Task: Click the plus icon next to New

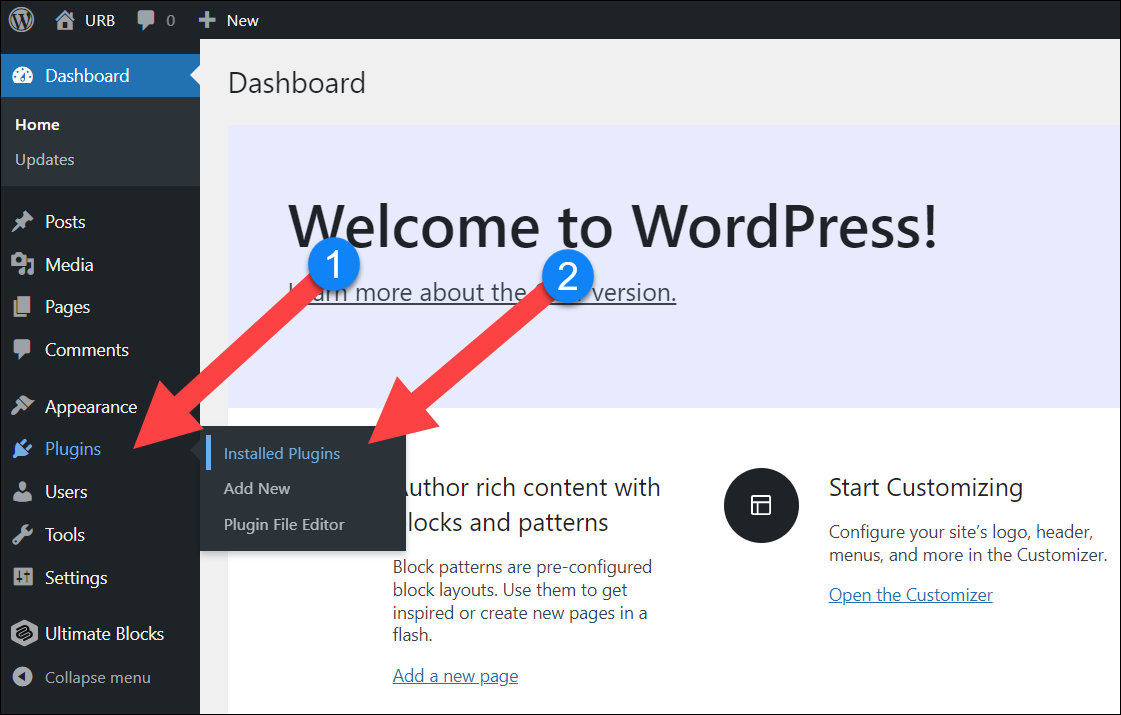Action: point(207,20)
